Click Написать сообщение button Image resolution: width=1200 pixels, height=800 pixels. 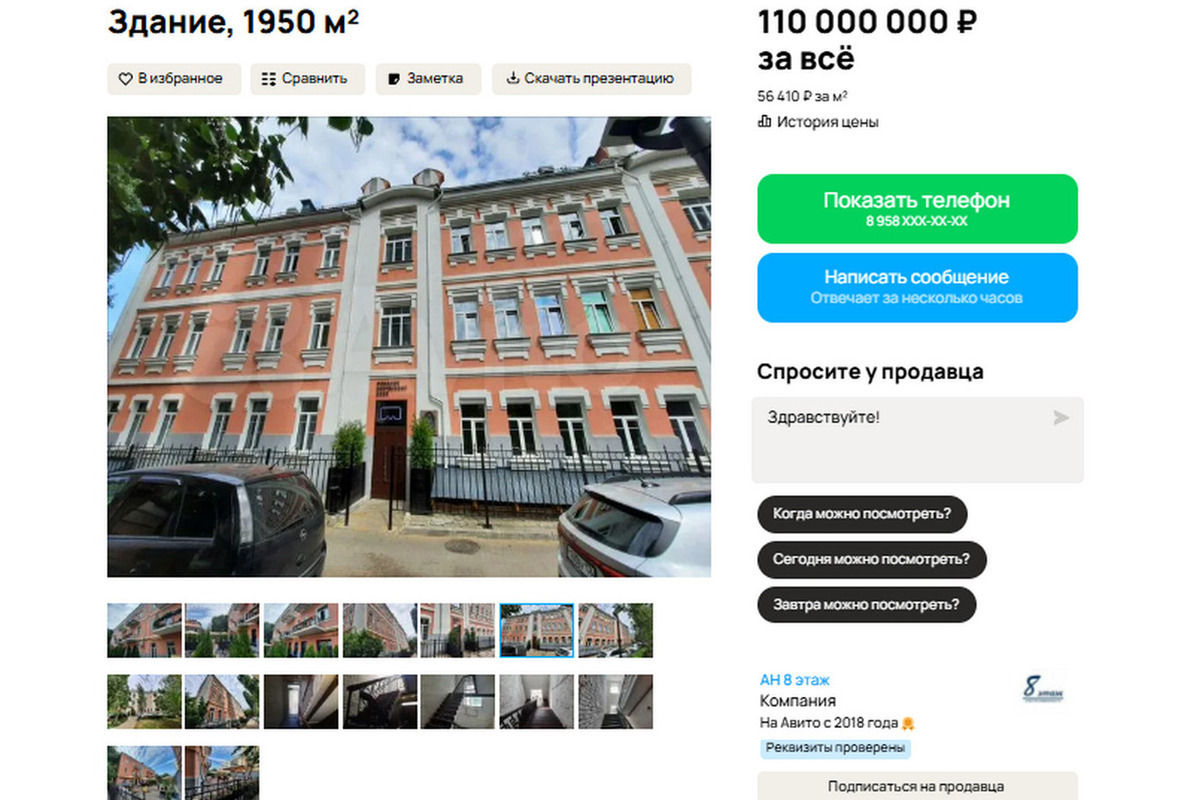pos(917,287)
